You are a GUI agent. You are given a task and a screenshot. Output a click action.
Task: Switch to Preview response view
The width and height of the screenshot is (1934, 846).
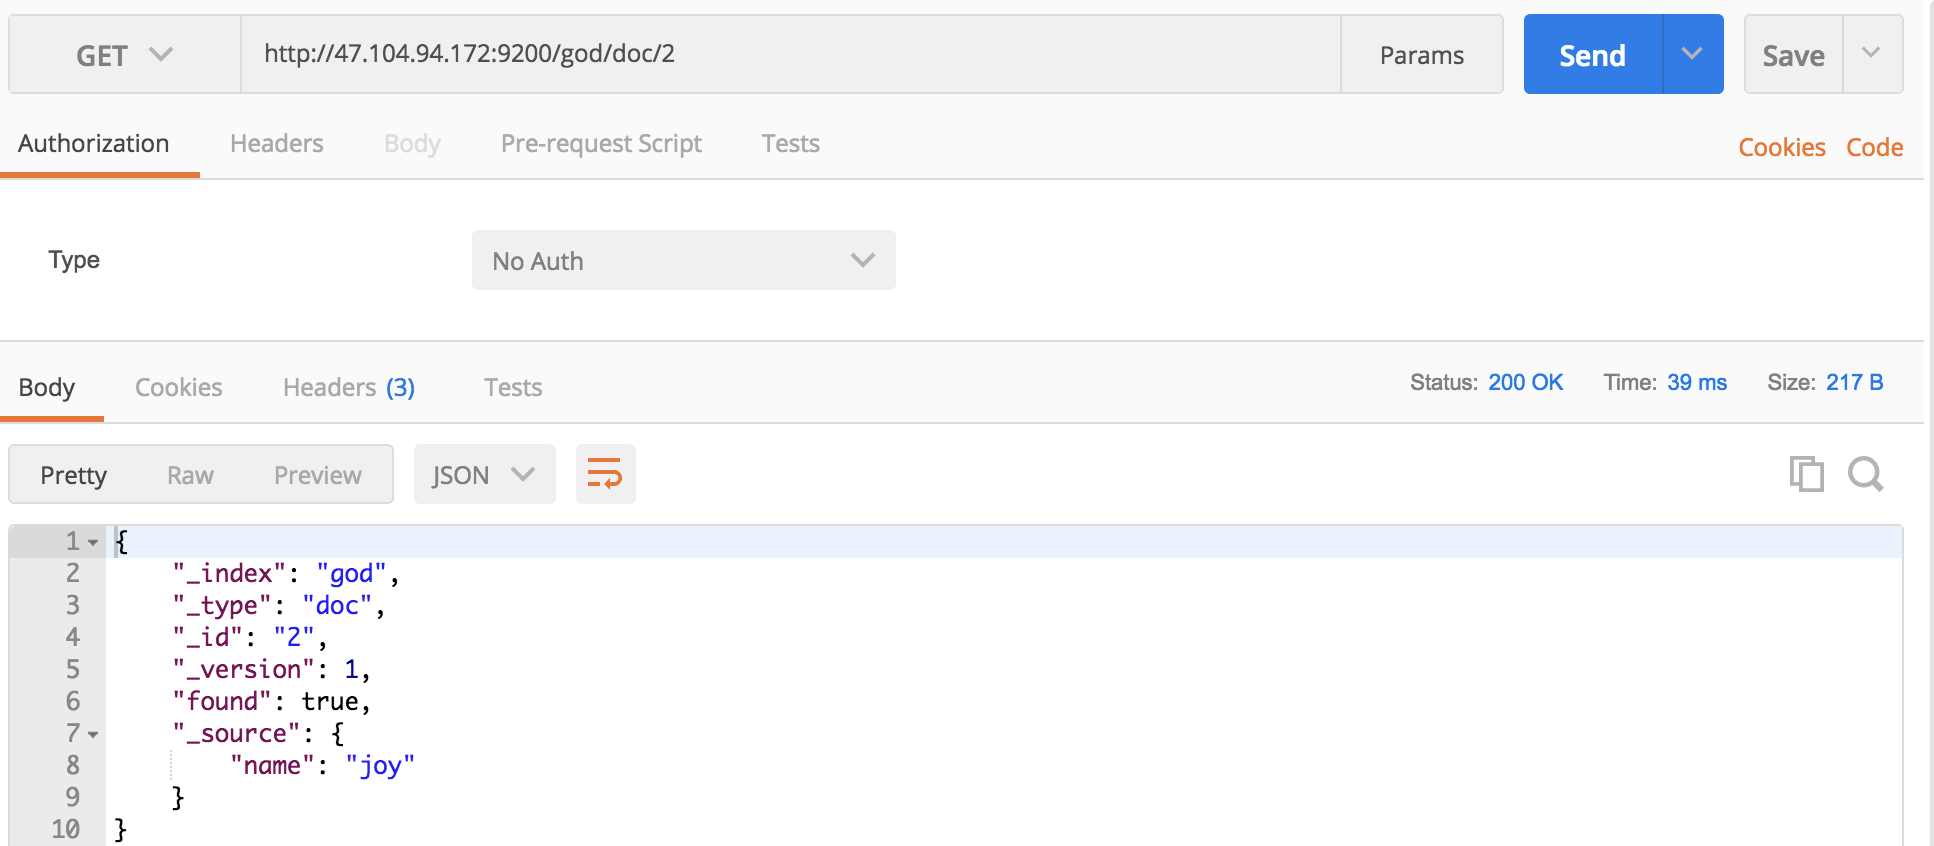(x=318, y=475)
